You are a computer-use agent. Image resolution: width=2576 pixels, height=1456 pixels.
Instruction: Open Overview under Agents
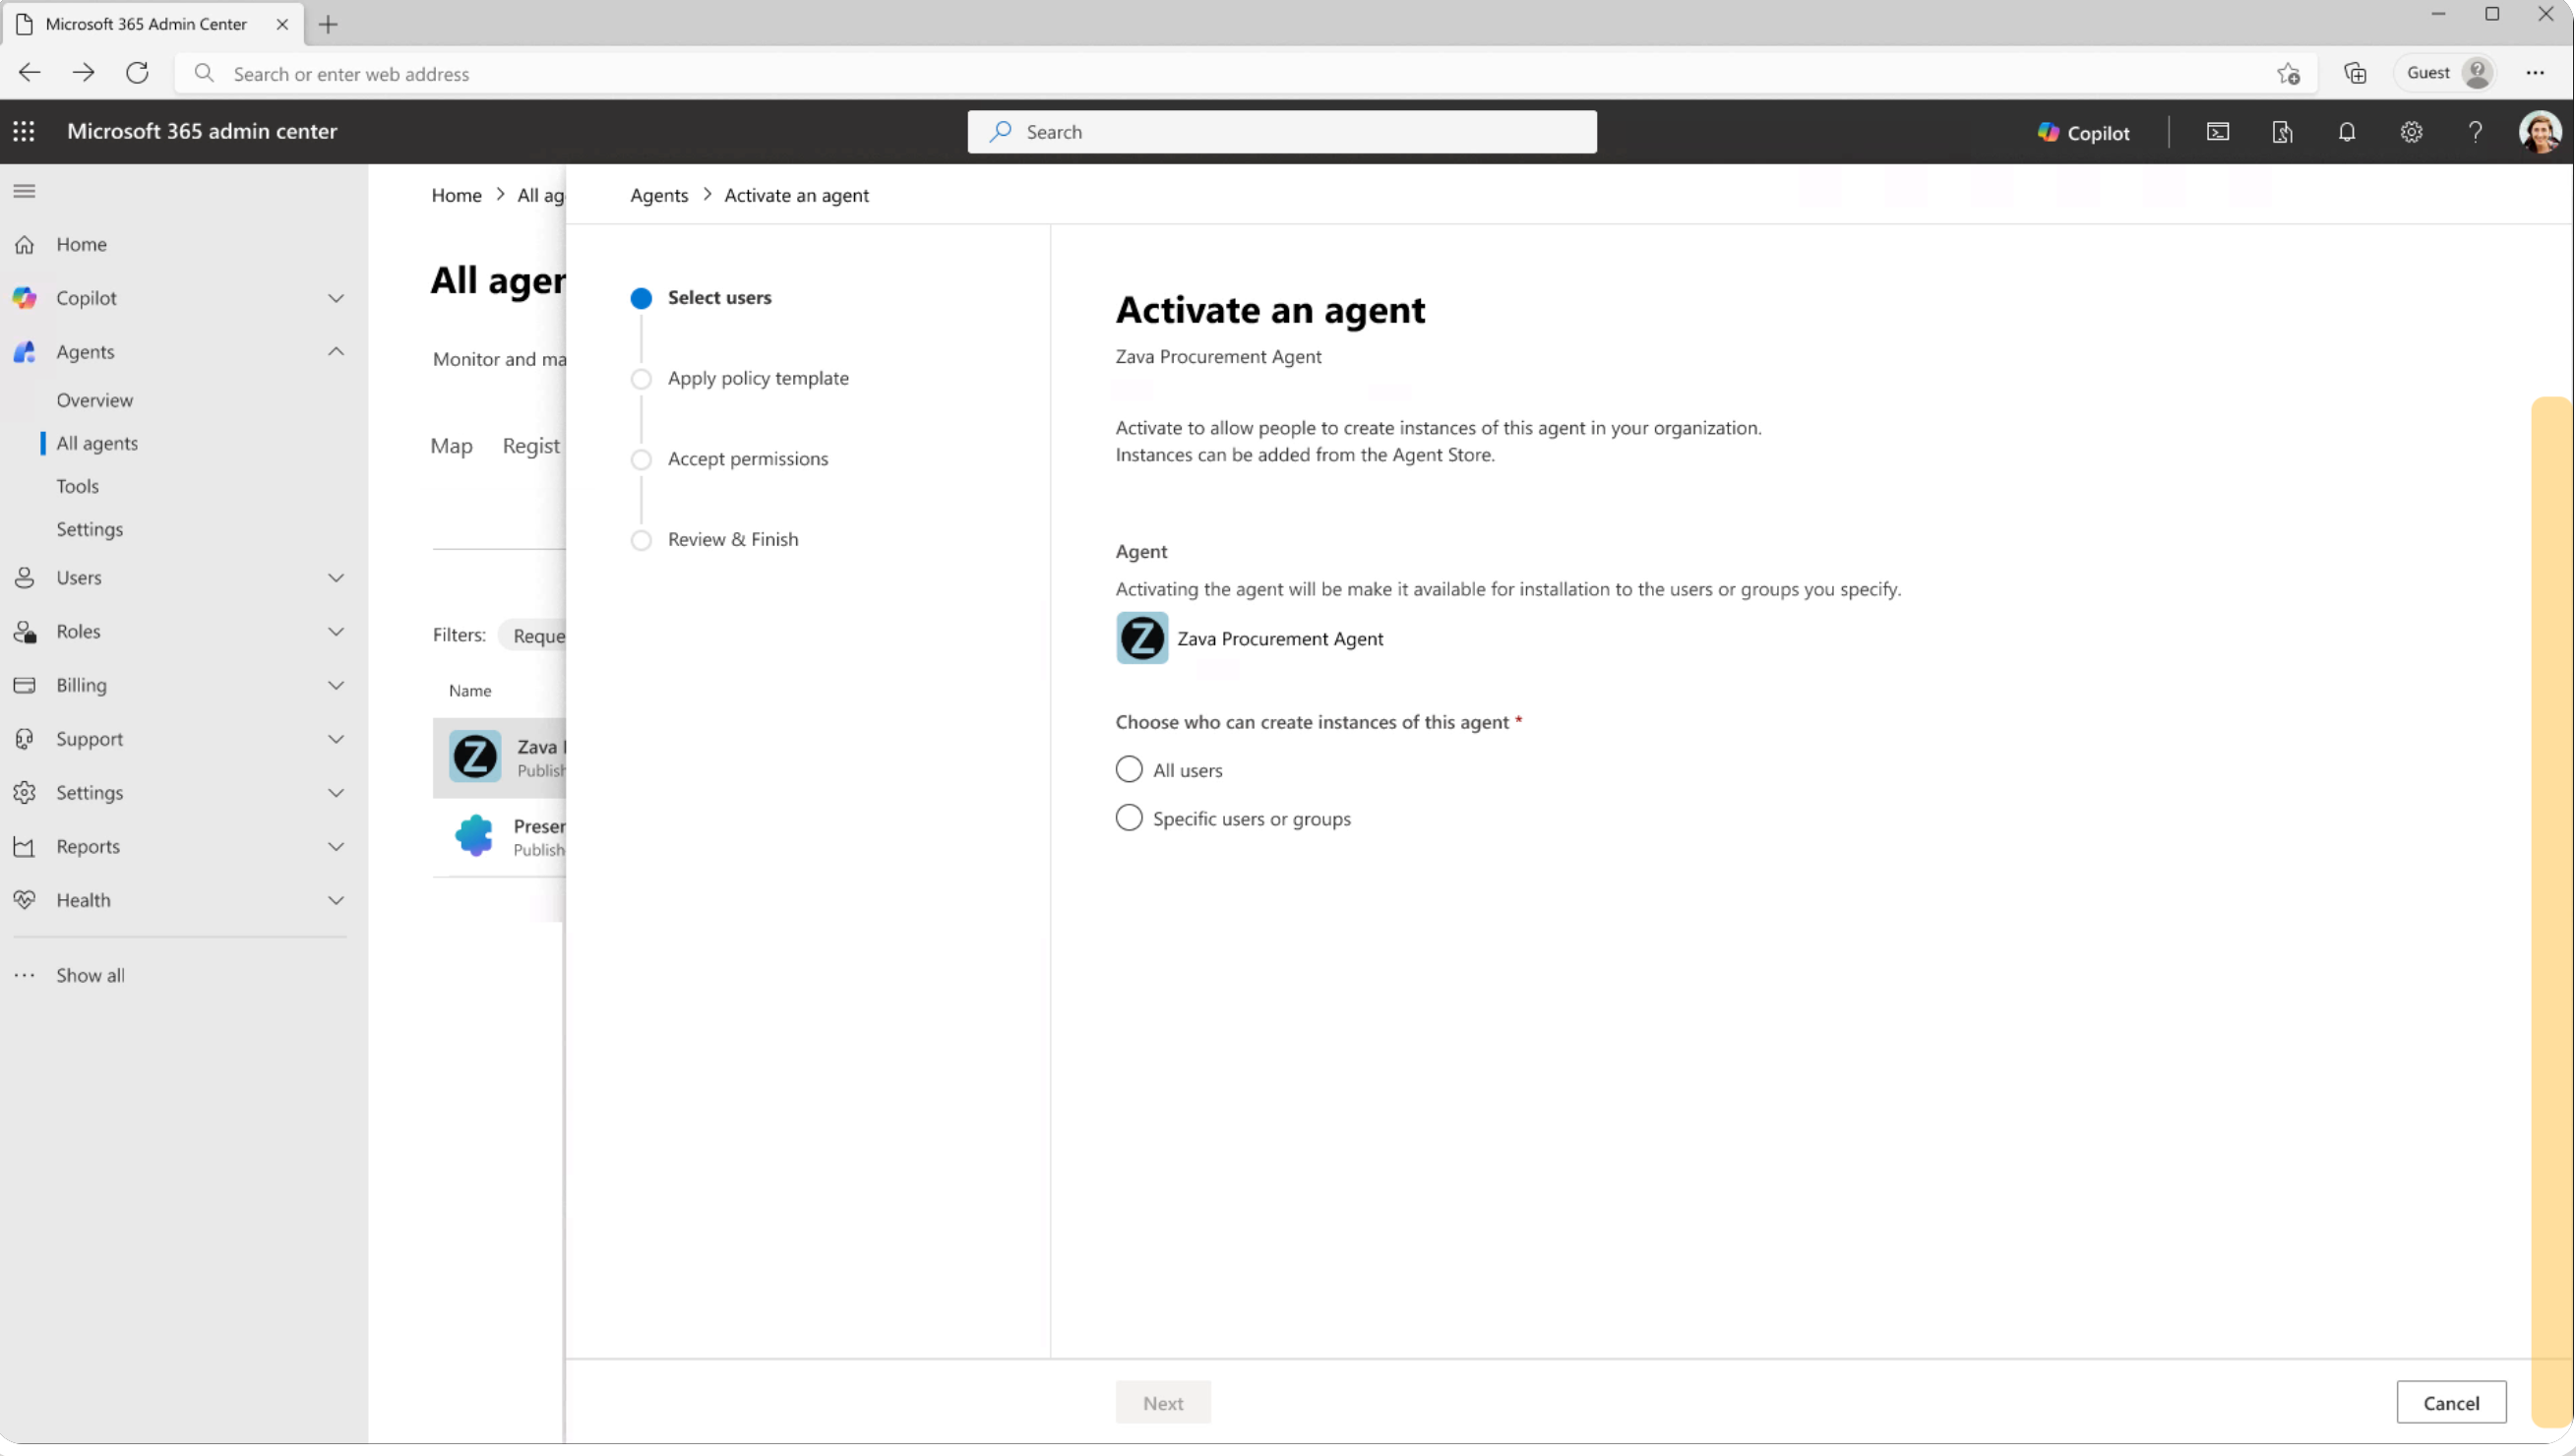coord(95,400)
